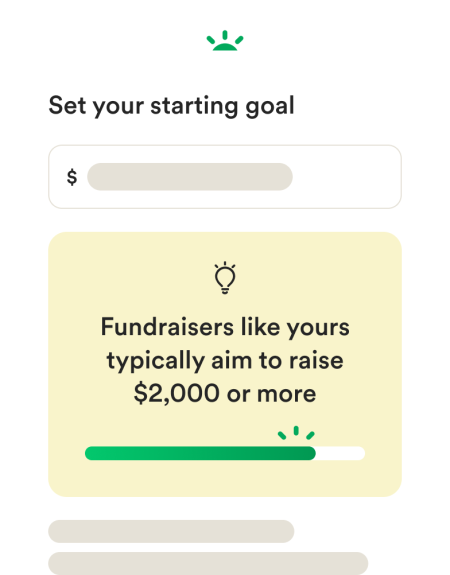450x575 pixels.
Task: Click white unfilled end of progress bar
Action: pyautogui.click(x=340, y=453)
